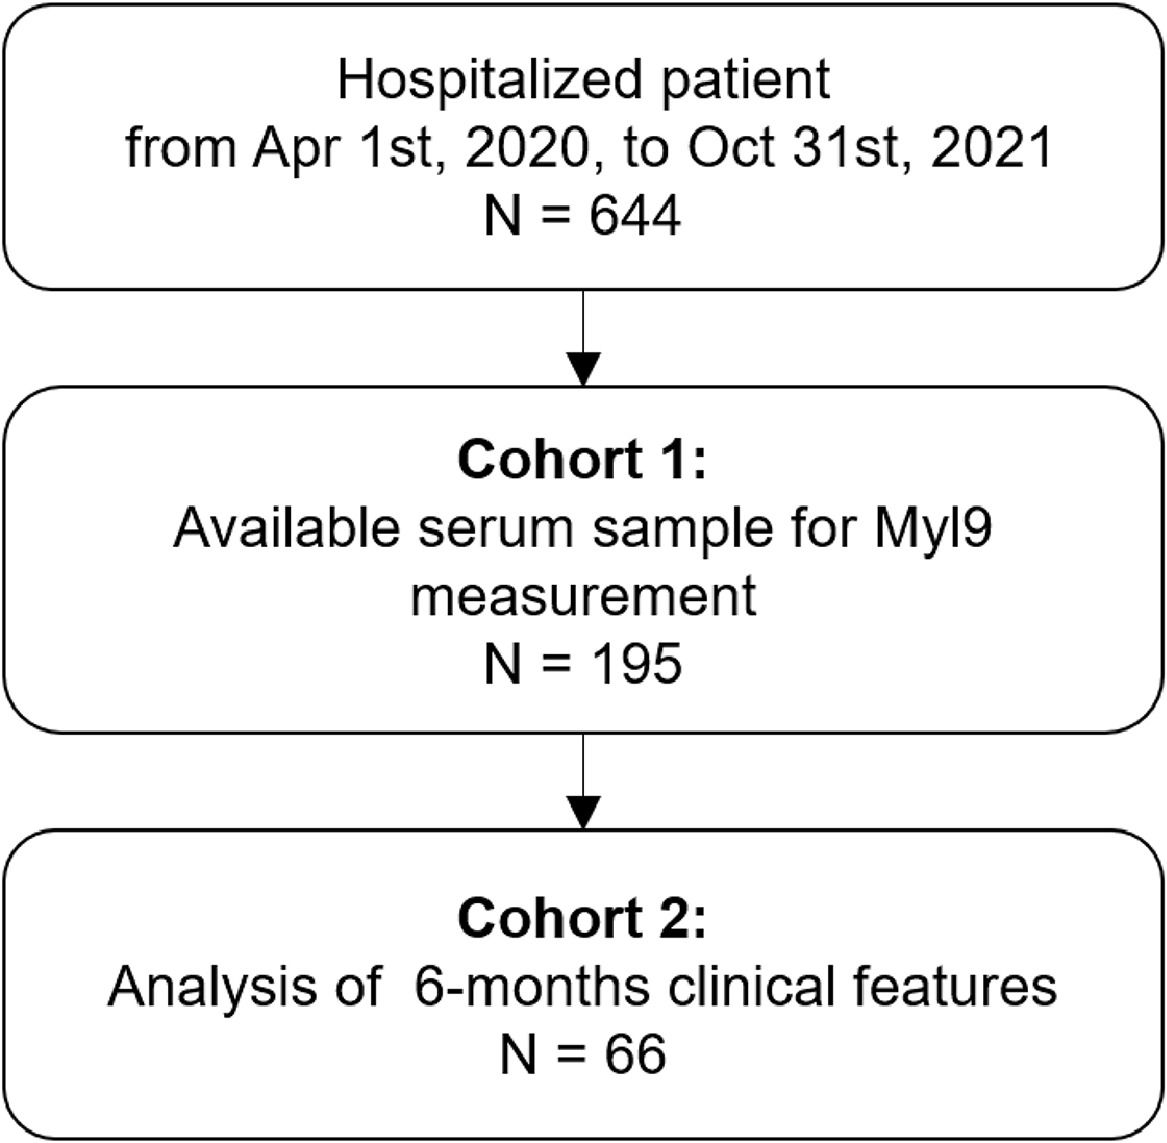Select the "Hospitalized patient" text line
Image resolution: width=1167 pixels, height=1143 pixels.
(x=583, y=79)
